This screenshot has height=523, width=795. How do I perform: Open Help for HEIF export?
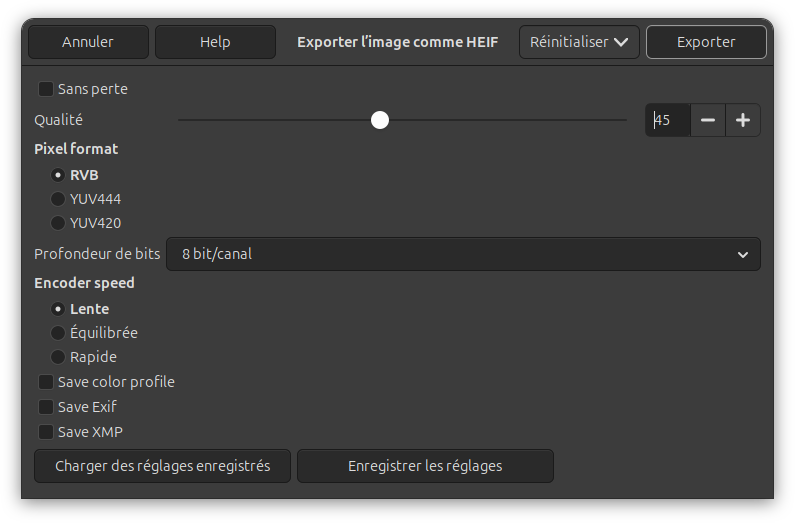coord(215,42)
